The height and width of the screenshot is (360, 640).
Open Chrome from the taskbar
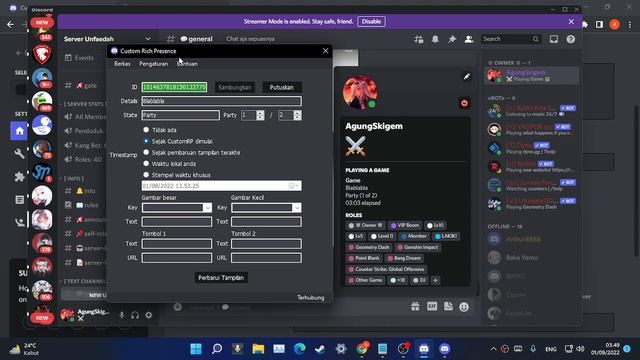click(x=362, y=349)
